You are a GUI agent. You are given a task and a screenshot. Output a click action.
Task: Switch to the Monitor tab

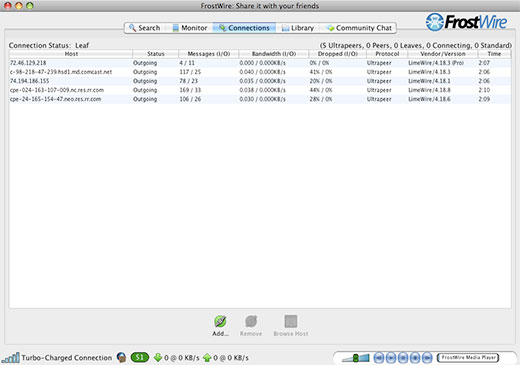click(190, 28)
